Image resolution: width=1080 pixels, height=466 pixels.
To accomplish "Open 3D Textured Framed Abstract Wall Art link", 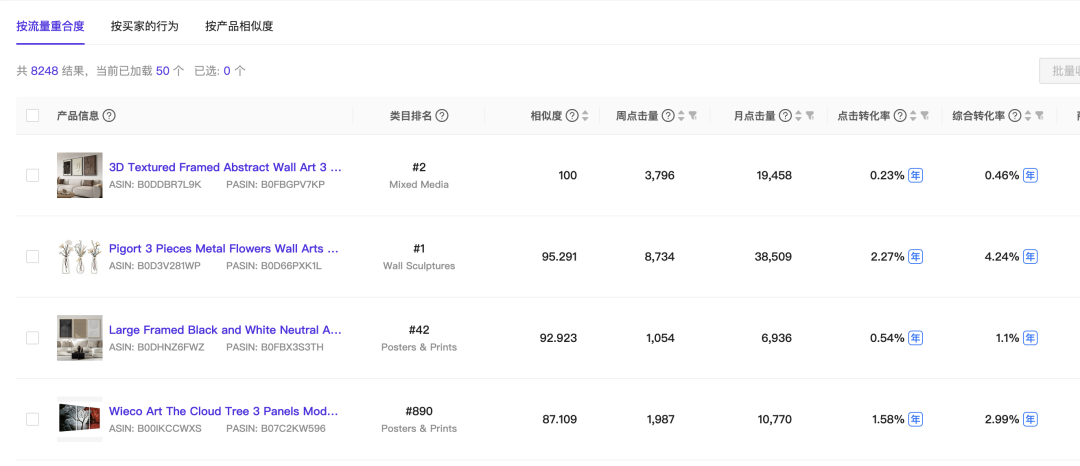I will point(225,167).
